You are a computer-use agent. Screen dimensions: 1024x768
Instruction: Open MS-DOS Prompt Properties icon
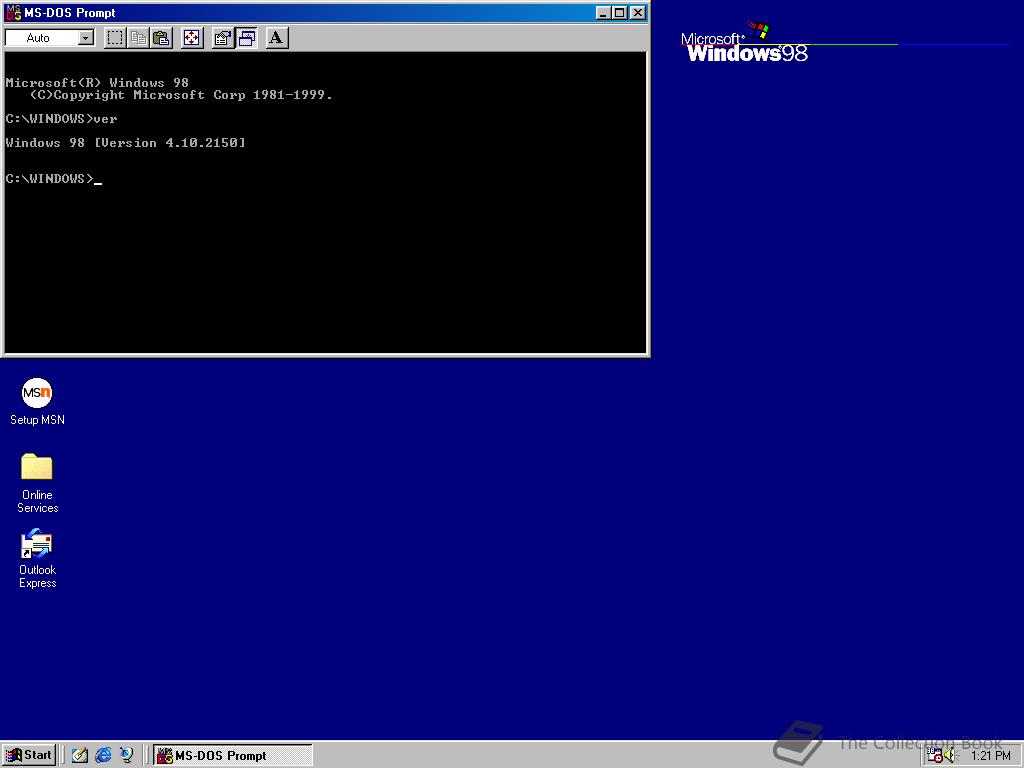pos(223,38)
